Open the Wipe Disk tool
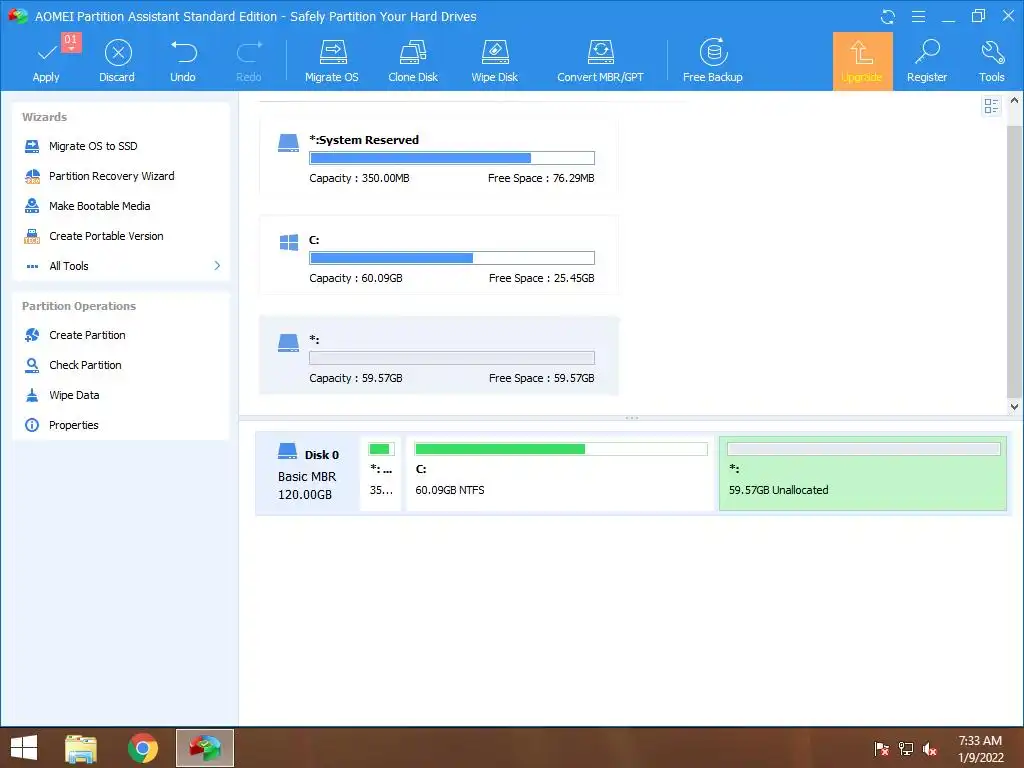 [494, 61]
